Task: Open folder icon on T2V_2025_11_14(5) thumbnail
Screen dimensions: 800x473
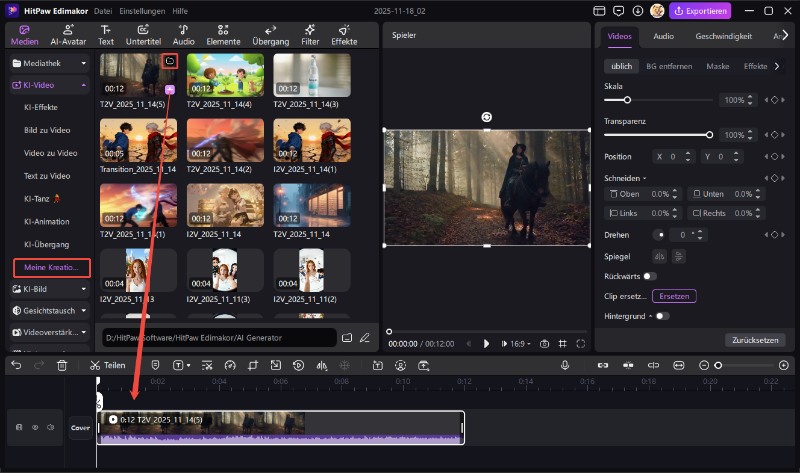Action: [169, 61]
